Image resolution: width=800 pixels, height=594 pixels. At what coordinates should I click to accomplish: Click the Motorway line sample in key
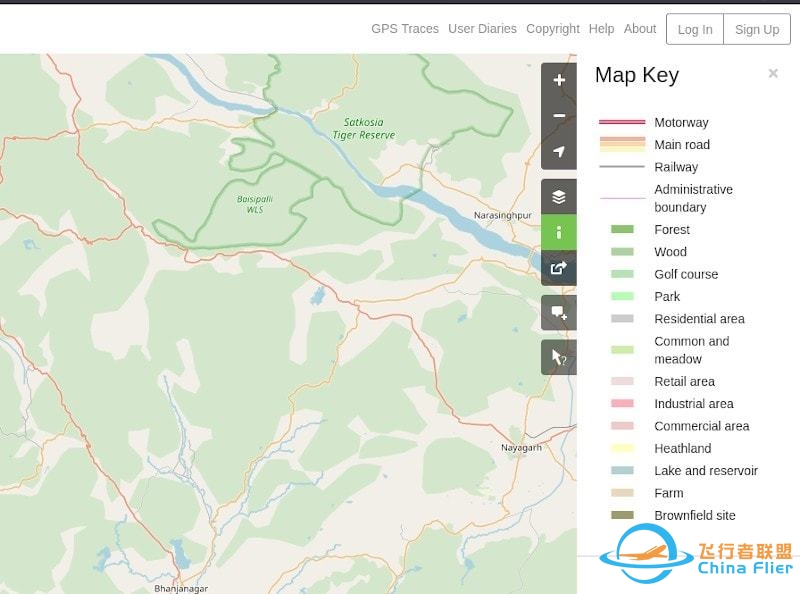point(622,122)
